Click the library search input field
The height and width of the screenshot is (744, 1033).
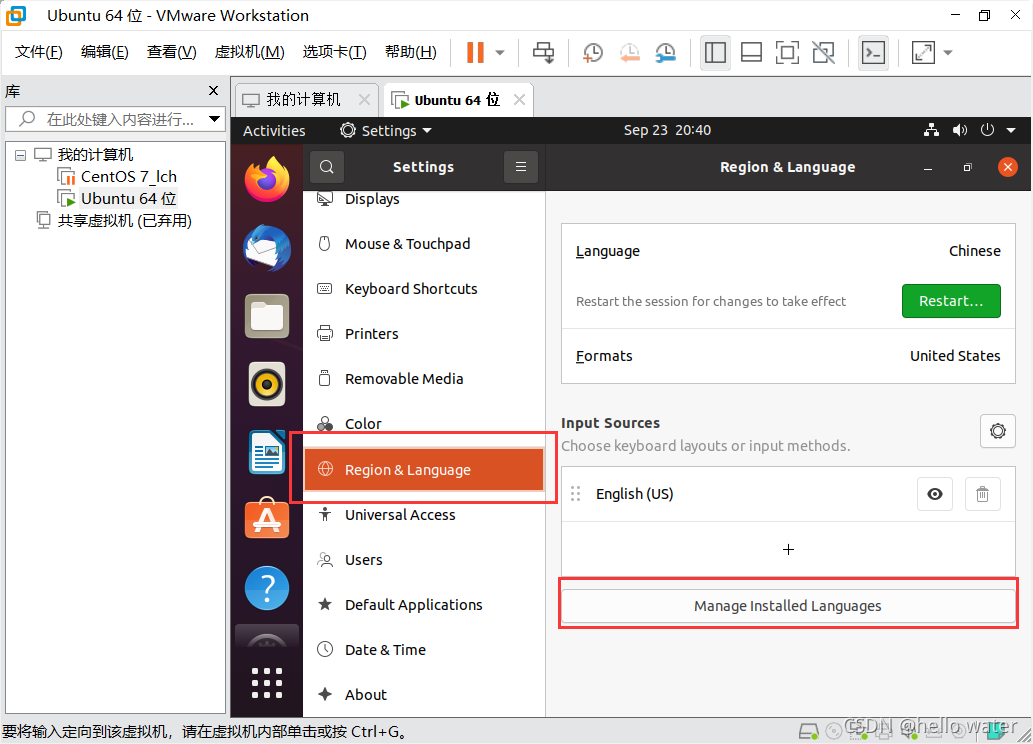[x=115, y=119]
